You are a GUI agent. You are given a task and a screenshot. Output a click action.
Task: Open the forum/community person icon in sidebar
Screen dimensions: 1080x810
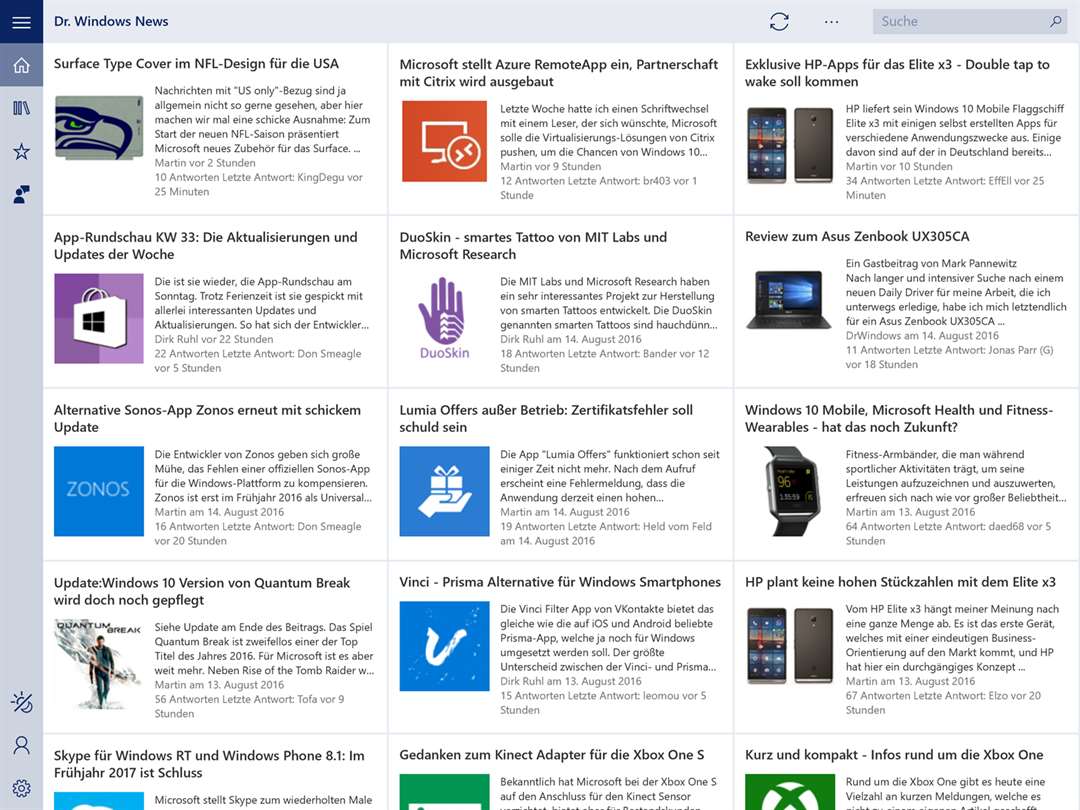point(21,194)
